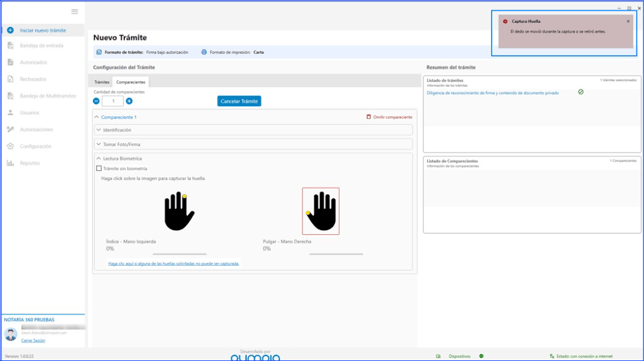
Task: Click the Cancelar Trámite button
Action: point(239,101)
